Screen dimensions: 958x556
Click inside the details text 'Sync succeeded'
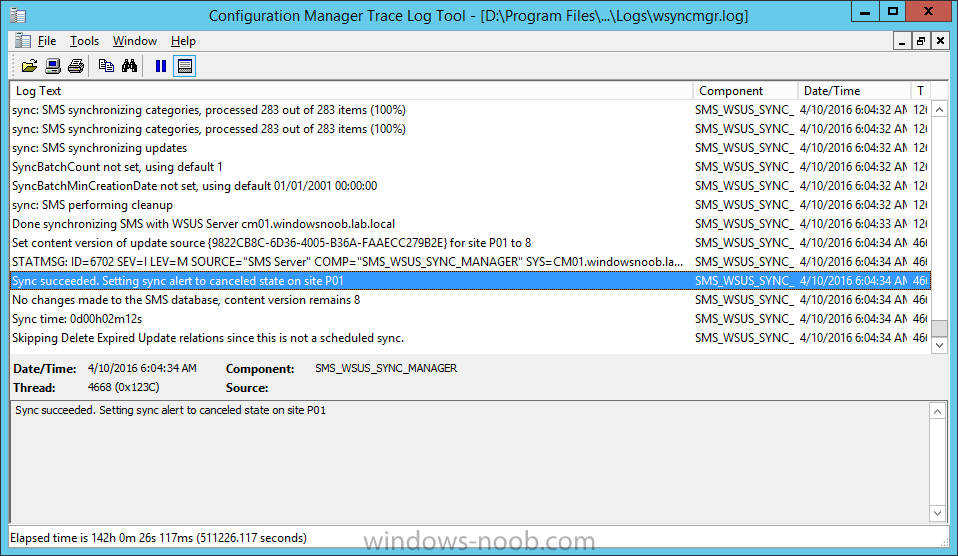[170, 410]
